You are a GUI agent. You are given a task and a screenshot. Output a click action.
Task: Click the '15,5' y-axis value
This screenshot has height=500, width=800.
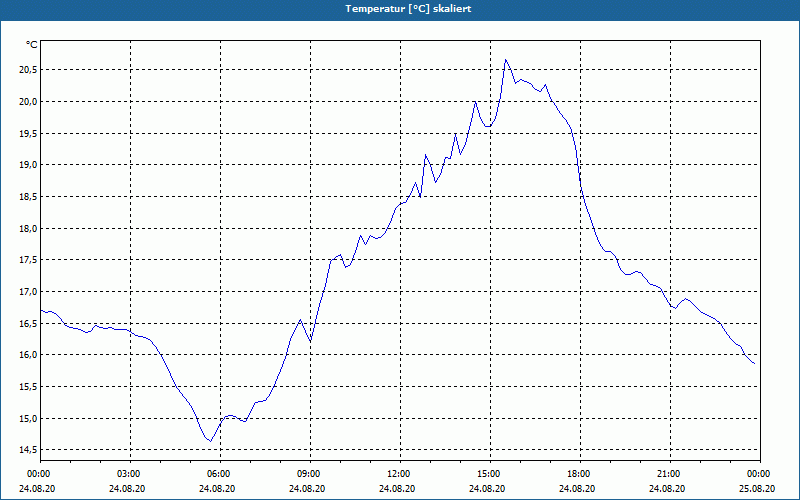[28, 387]
